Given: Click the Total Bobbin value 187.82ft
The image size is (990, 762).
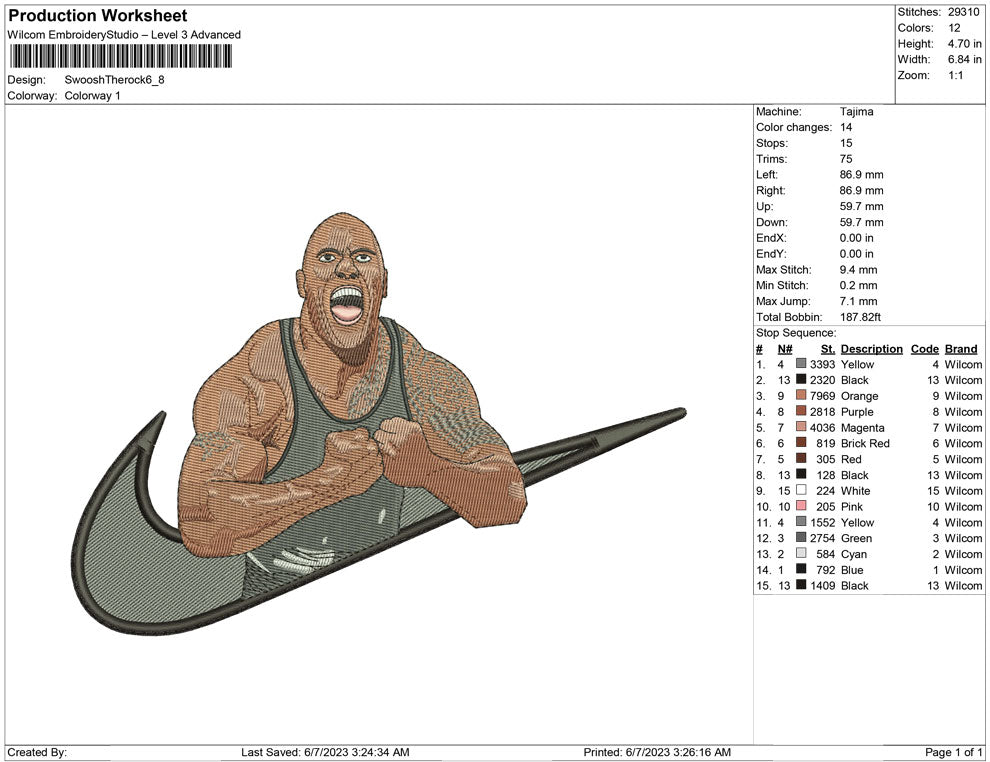Looking at the screenshot, I should click(x=860, y=317).
